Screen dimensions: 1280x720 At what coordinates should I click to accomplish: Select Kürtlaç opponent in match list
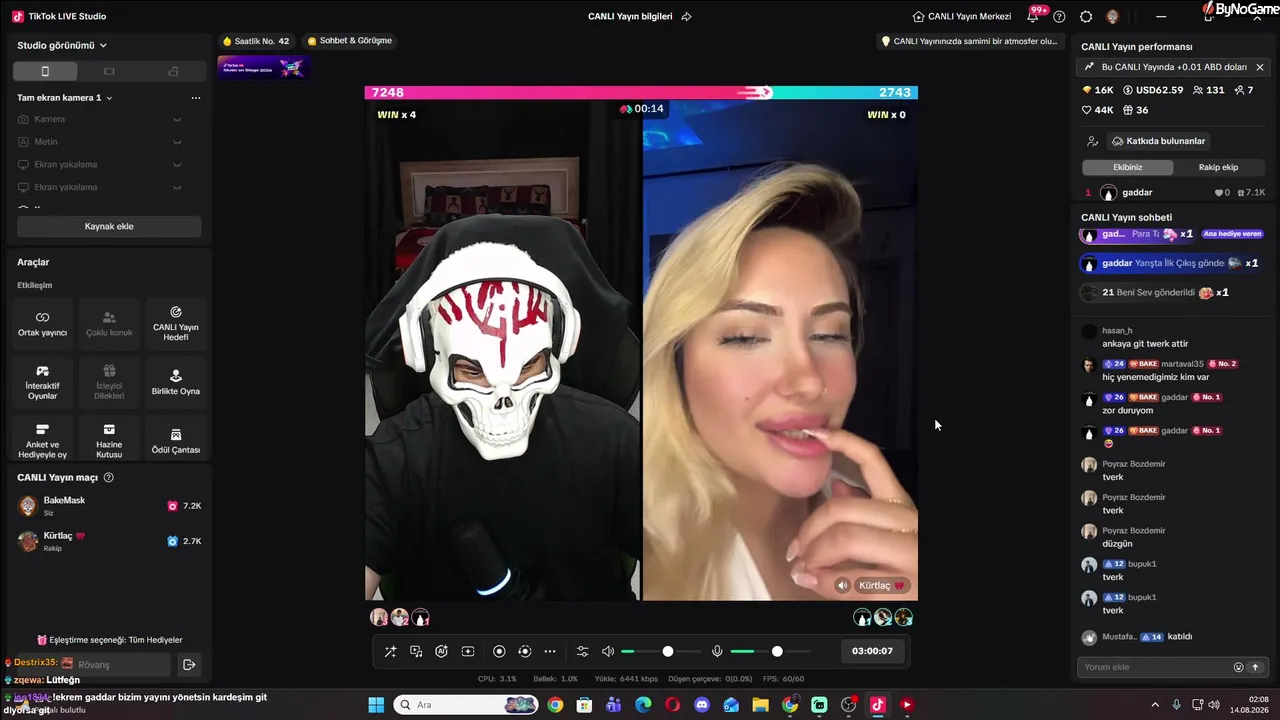109,541
